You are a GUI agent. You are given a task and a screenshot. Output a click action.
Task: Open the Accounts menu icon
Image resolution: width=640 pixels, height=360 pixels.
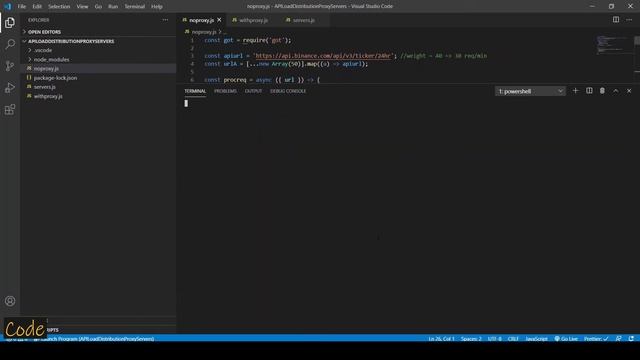(x=10, y=301)
